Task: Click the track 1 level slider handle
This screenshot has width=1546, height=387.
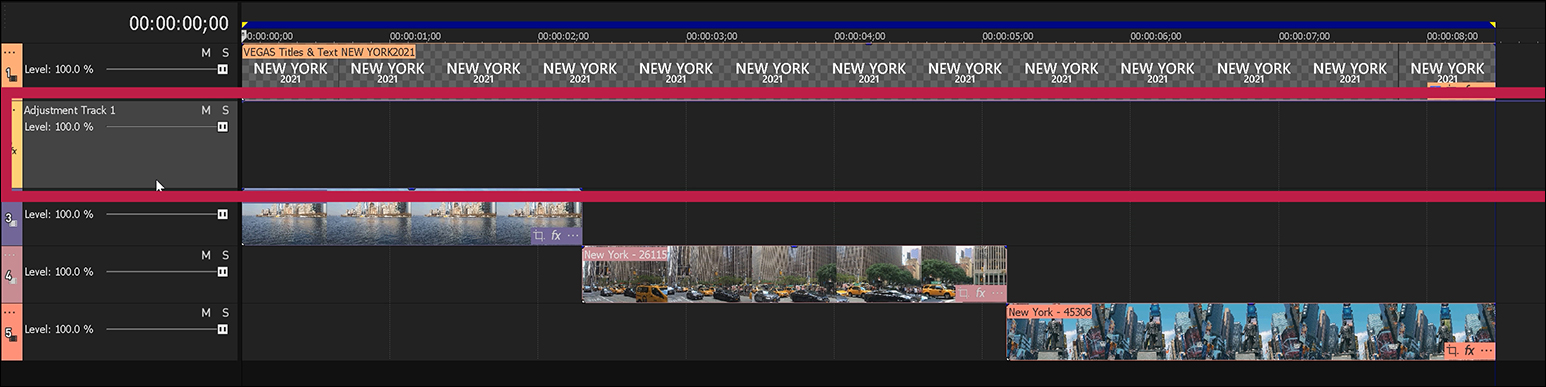Action: point(222,70)
